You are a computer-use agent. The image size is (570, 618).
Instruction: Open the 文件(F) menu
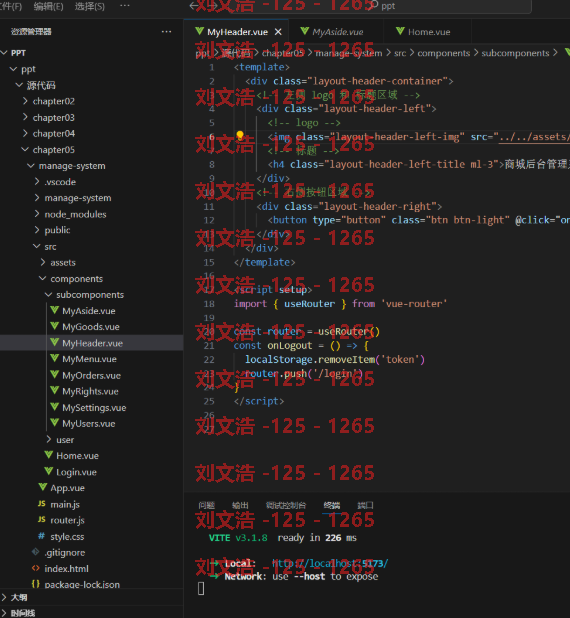[x=11, y=6]
